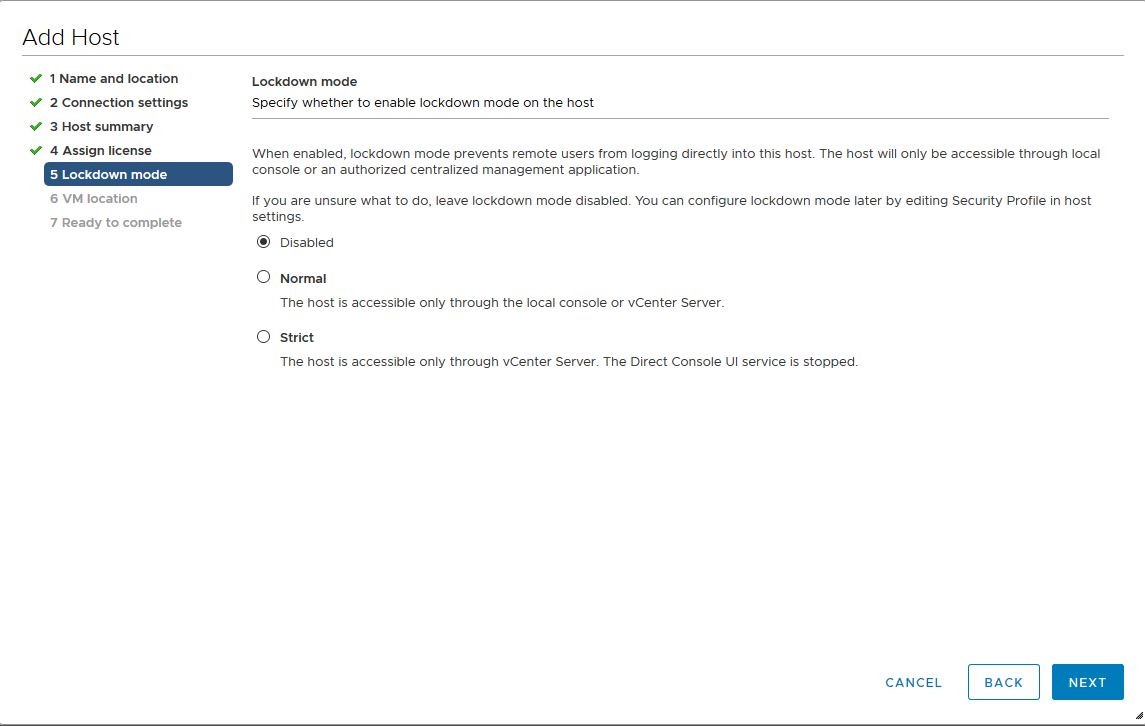Cancel the Add Host wizard
The image size is (1145, 726).
[914, 682]
